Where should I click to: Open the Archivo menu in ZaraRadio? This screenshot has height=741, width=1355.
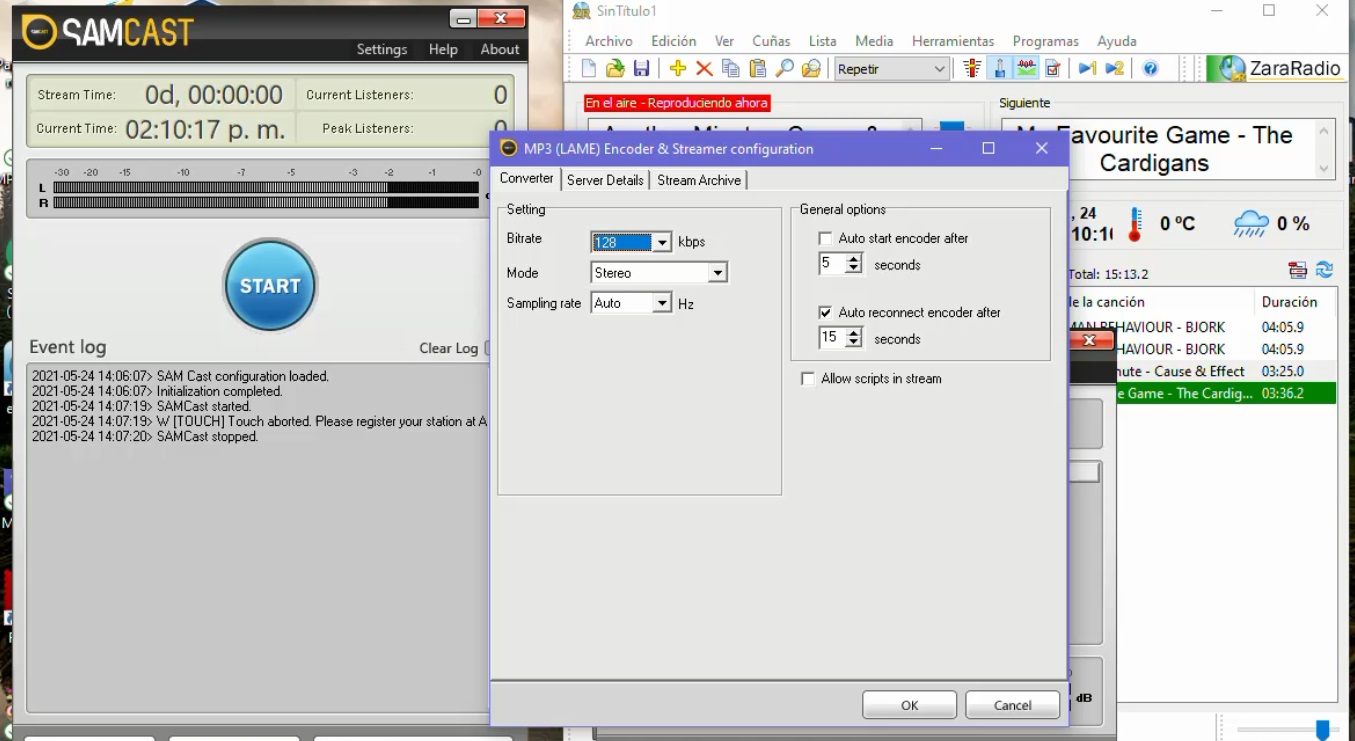[x=609, y=41]
